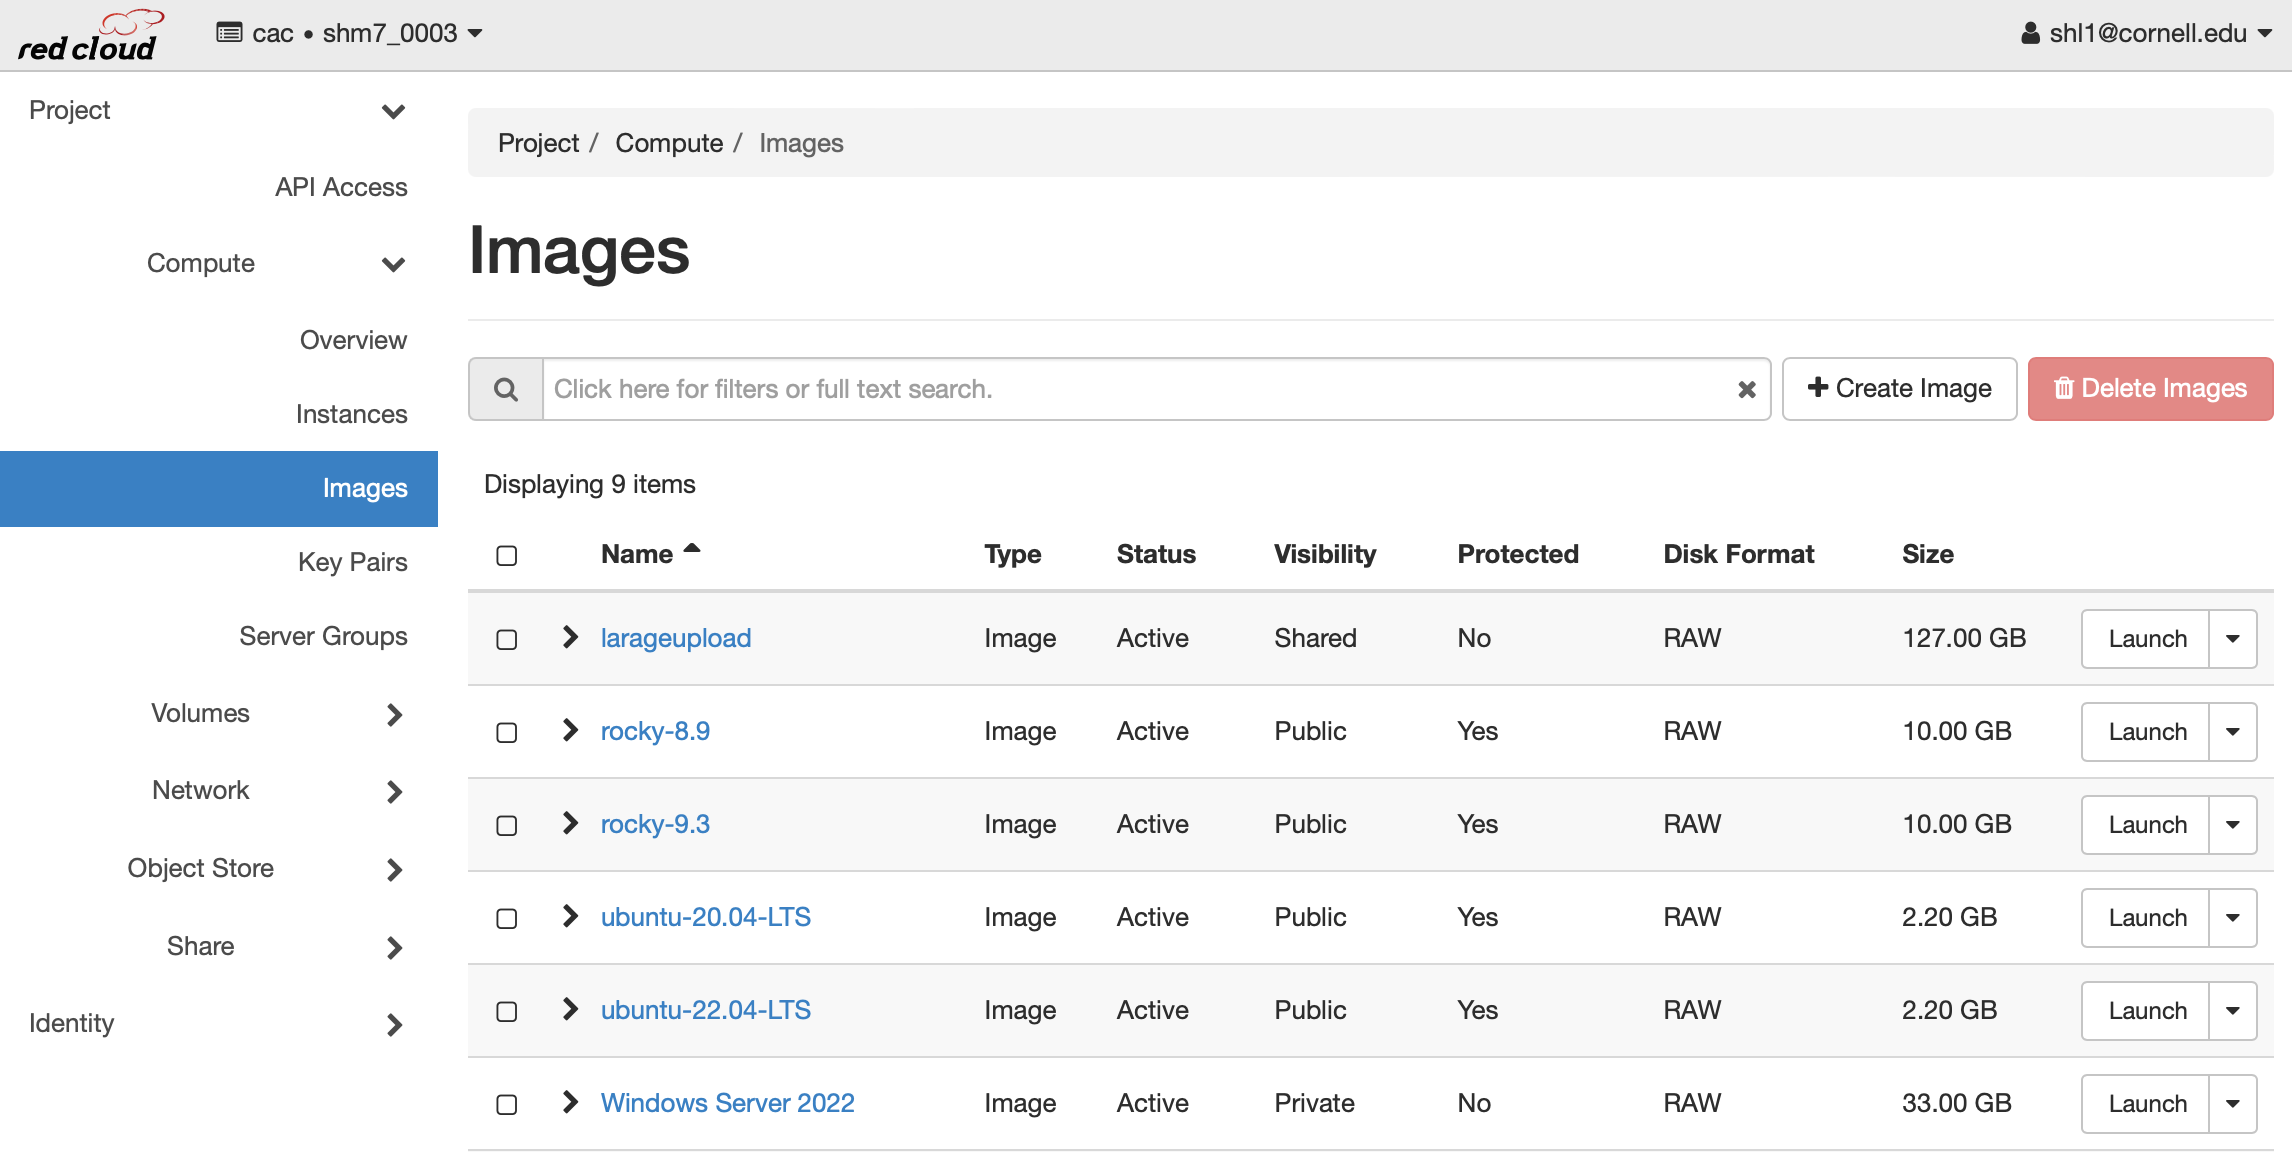Check the select-all images checkbox
Viewport: 2292px width, 1152px height.
(x=507, y=555)
